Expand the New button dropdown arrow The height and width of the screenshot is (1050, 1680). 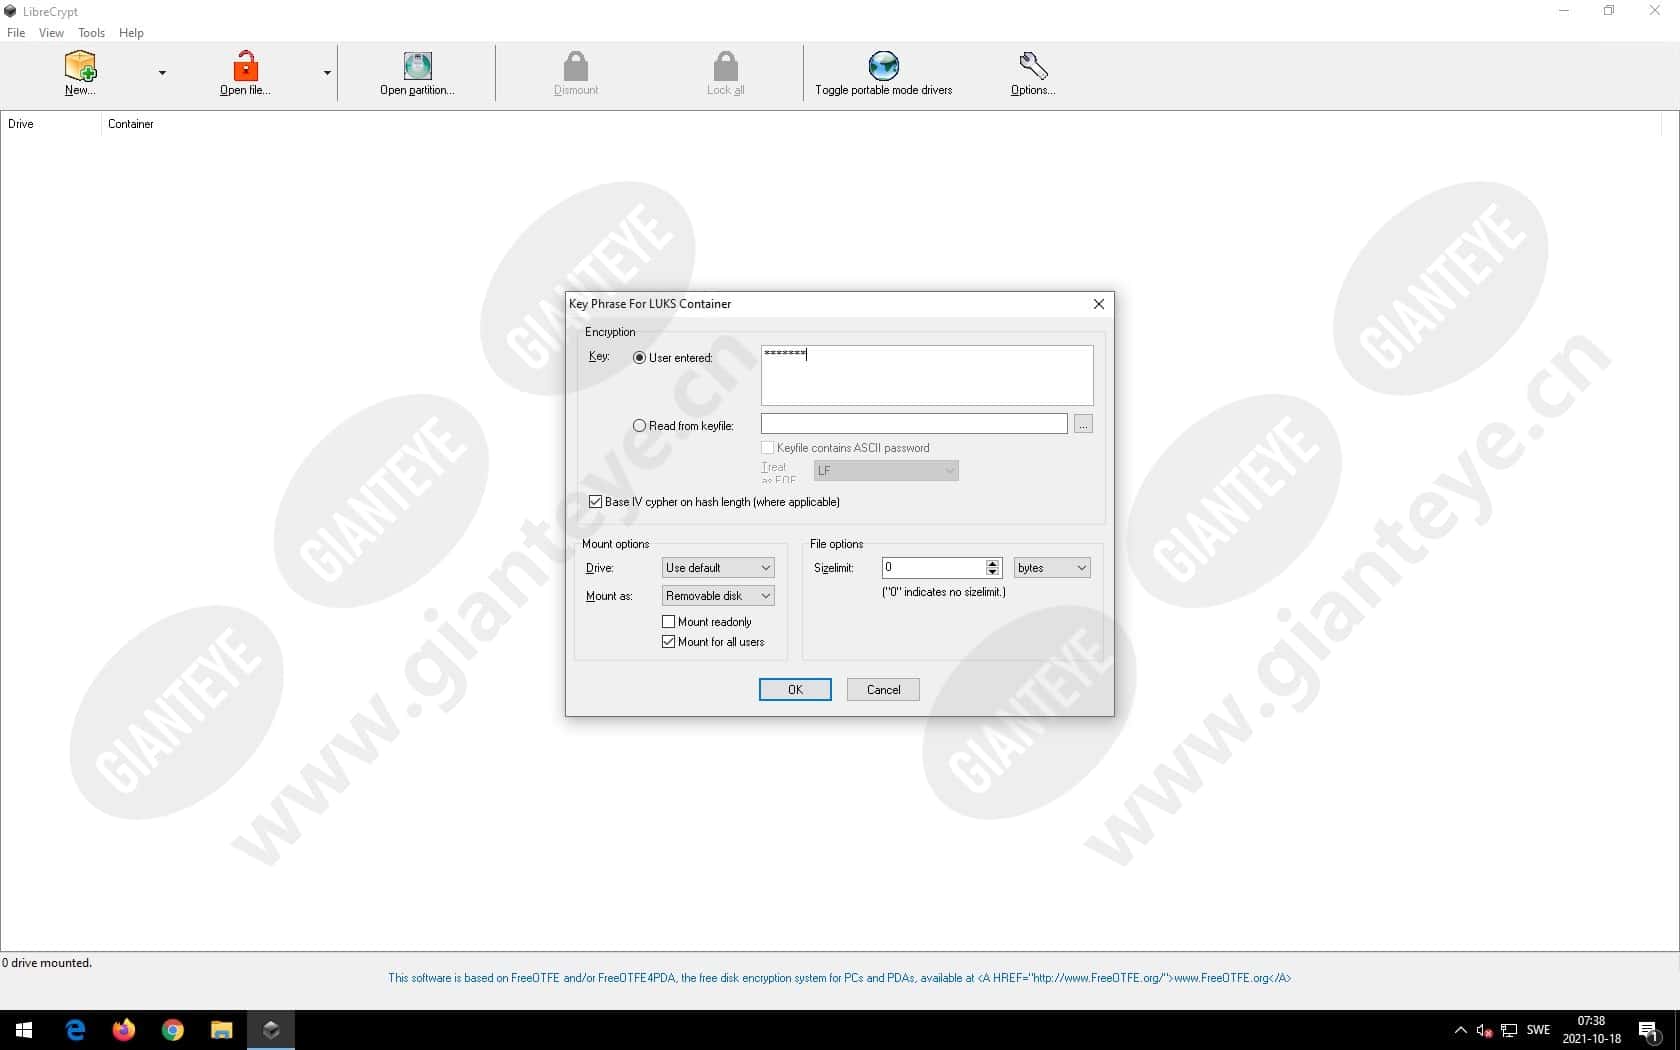[162, 73]
